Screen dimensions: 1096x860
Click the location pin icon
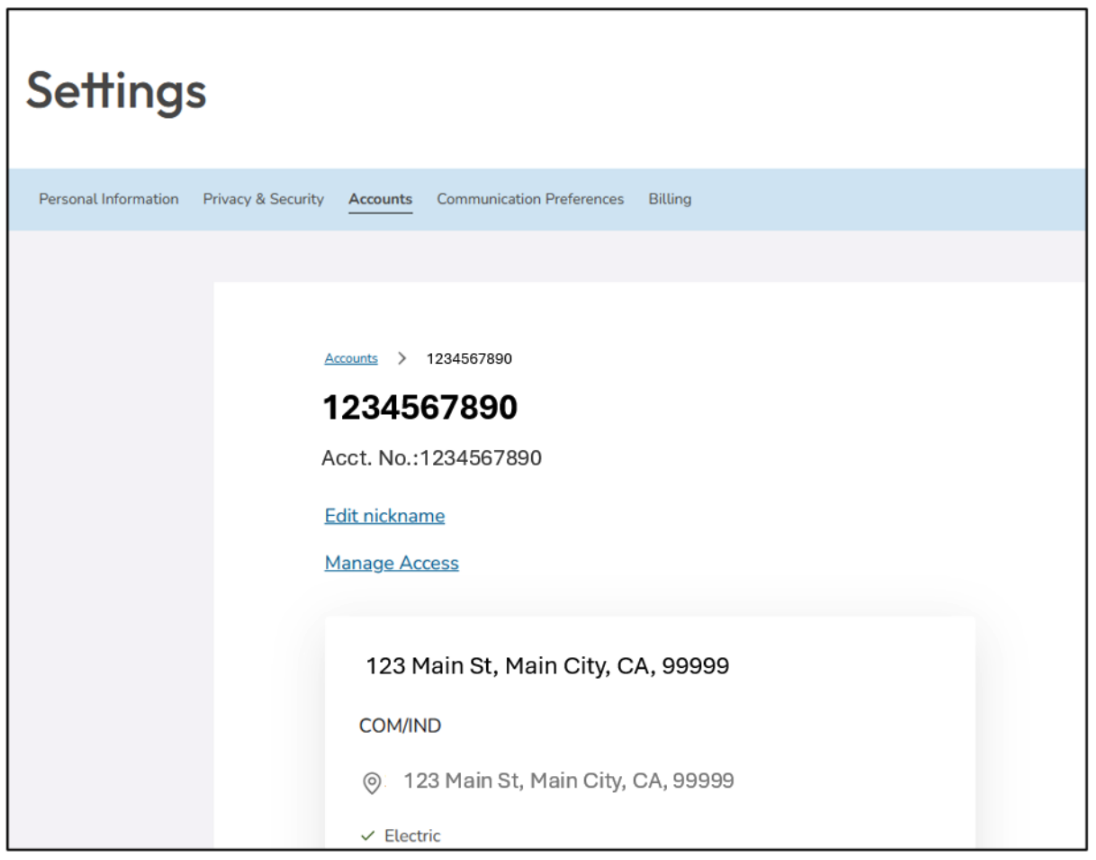pyautogui.click(x=372, y=782)
